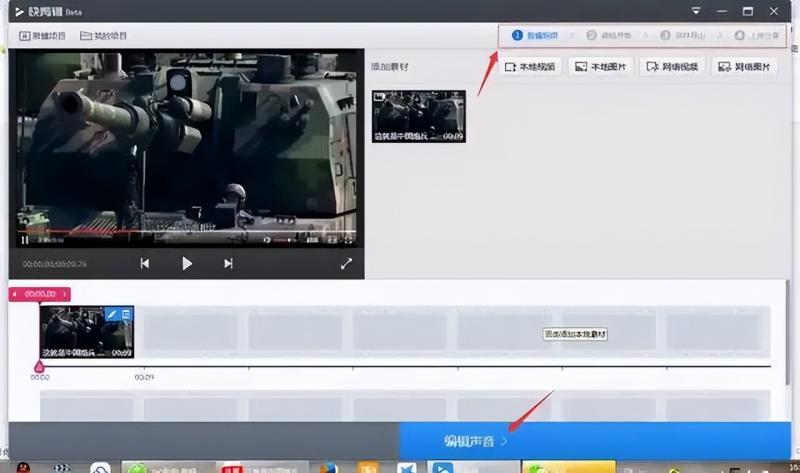Skip to next frame in preview controls
Image resolution: width=800 pixels, height=473 pixels.
pos(228,264)
